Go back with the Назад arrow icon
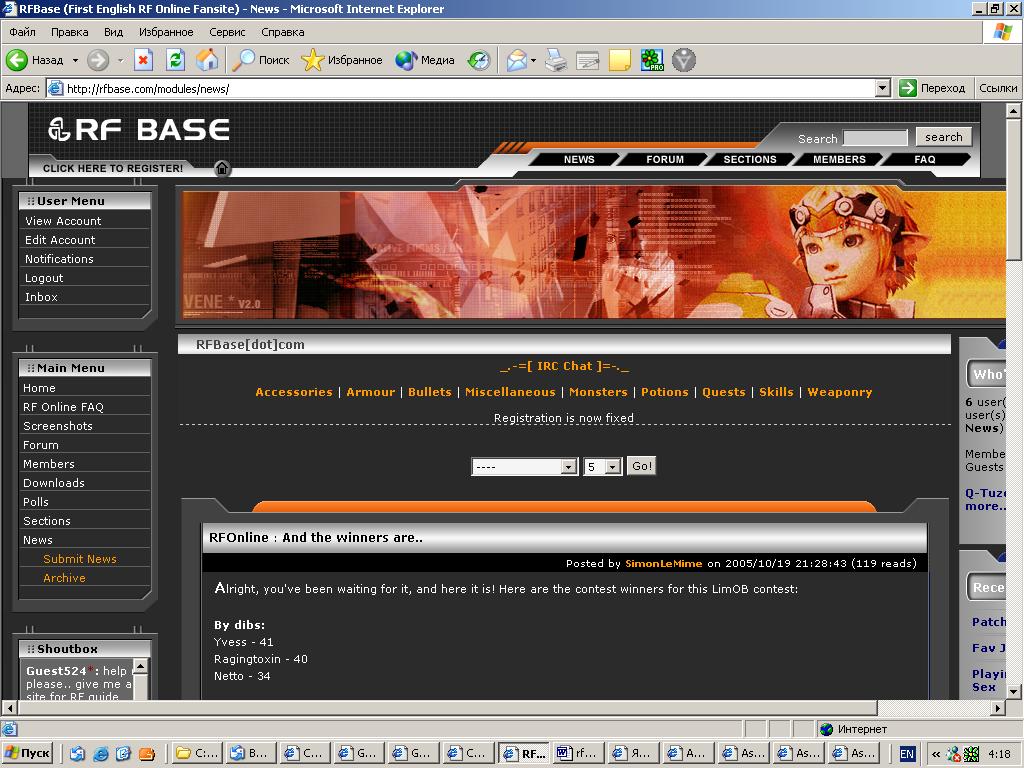The height and width of the screenshot is (768, 1024). (17, 60)
